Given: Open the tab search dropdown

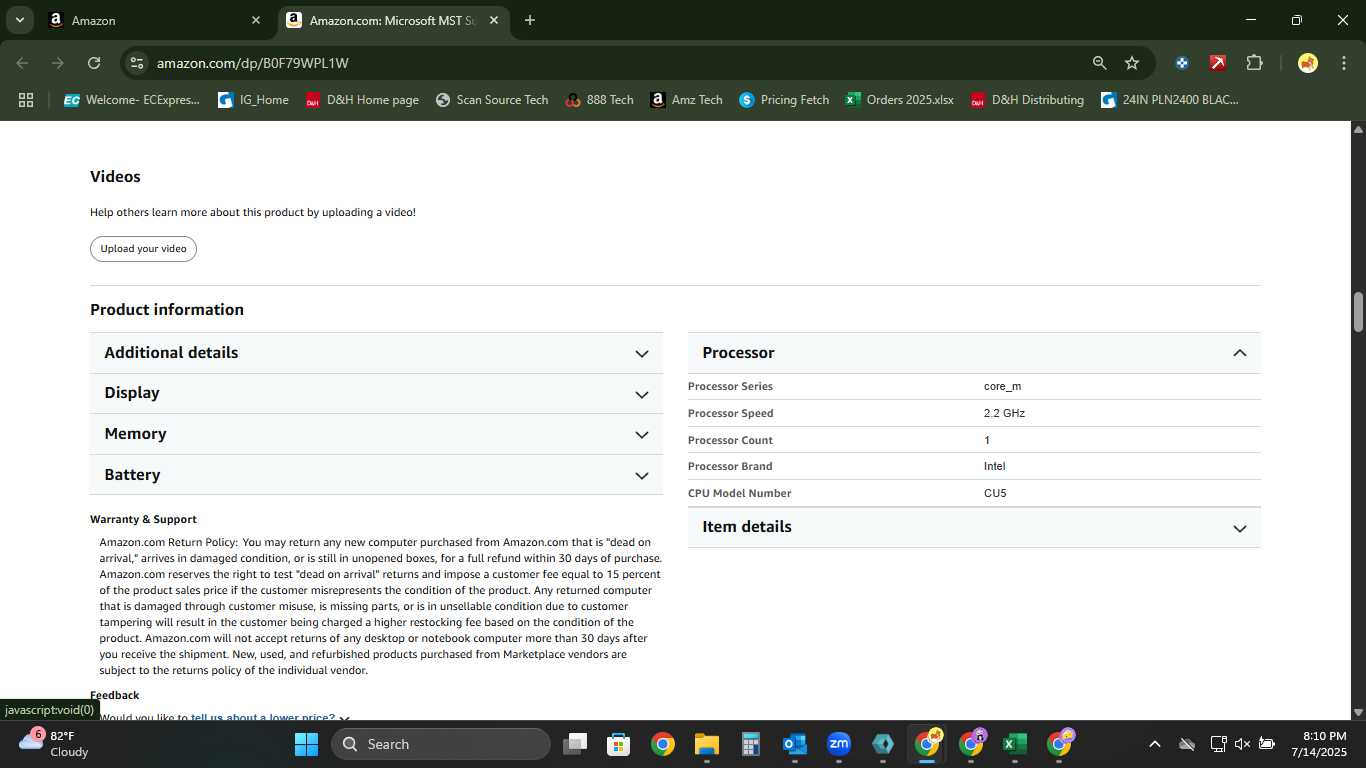Looking at the screenshot, I should coord(19,20).
